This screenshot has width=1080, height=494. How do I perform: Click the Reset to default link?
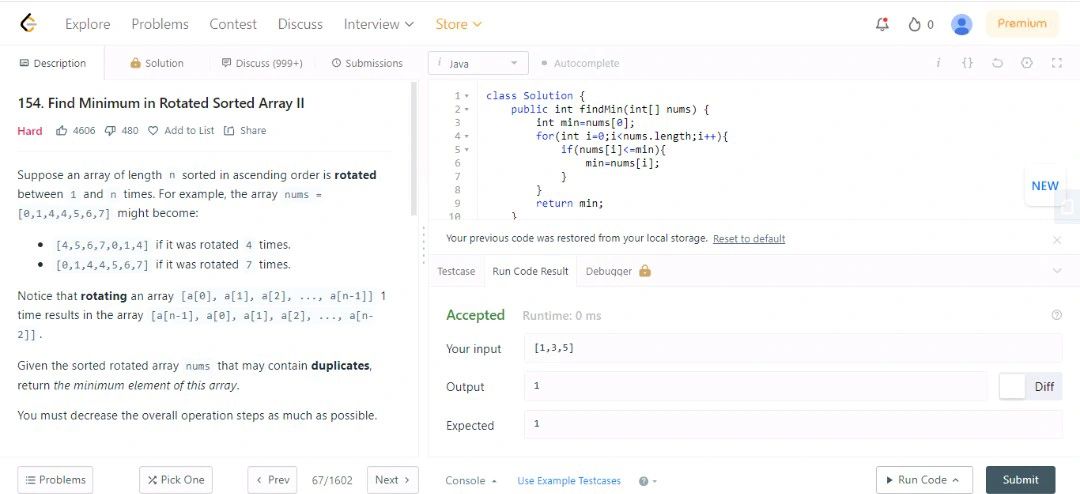pos(748,239)
